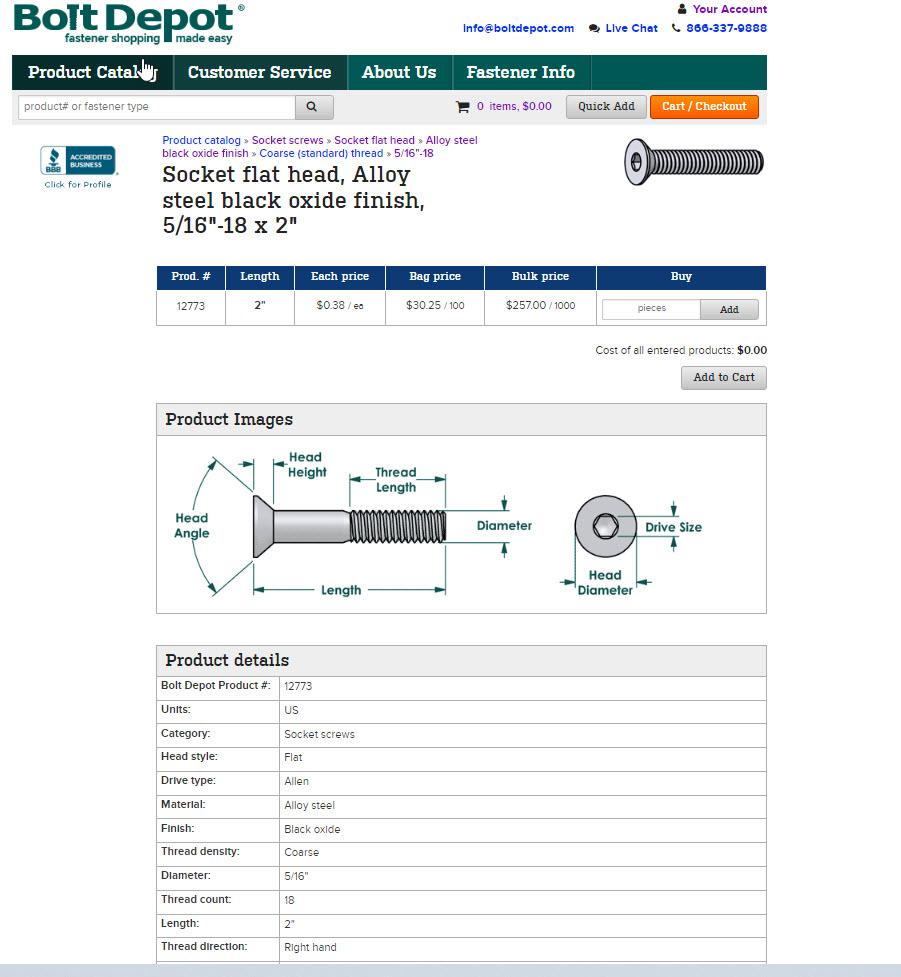The width and height of the screenshot is (901, 977).
Task: Focus the product# or fastener type search box
Action: (156, 107)
